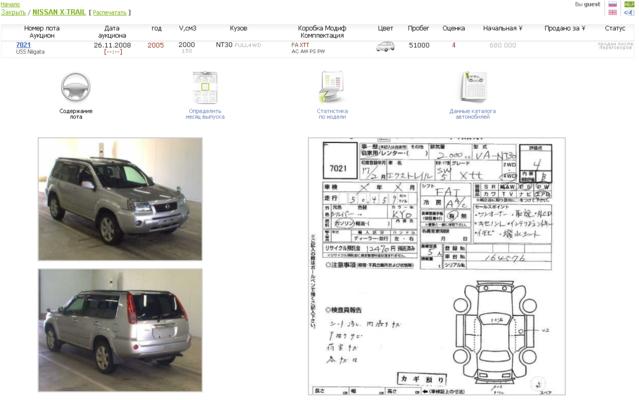The image size is (639, 400).
Task: Open the 'Данные каталога автомобилей' catalog icon
Action: (473, 87)
